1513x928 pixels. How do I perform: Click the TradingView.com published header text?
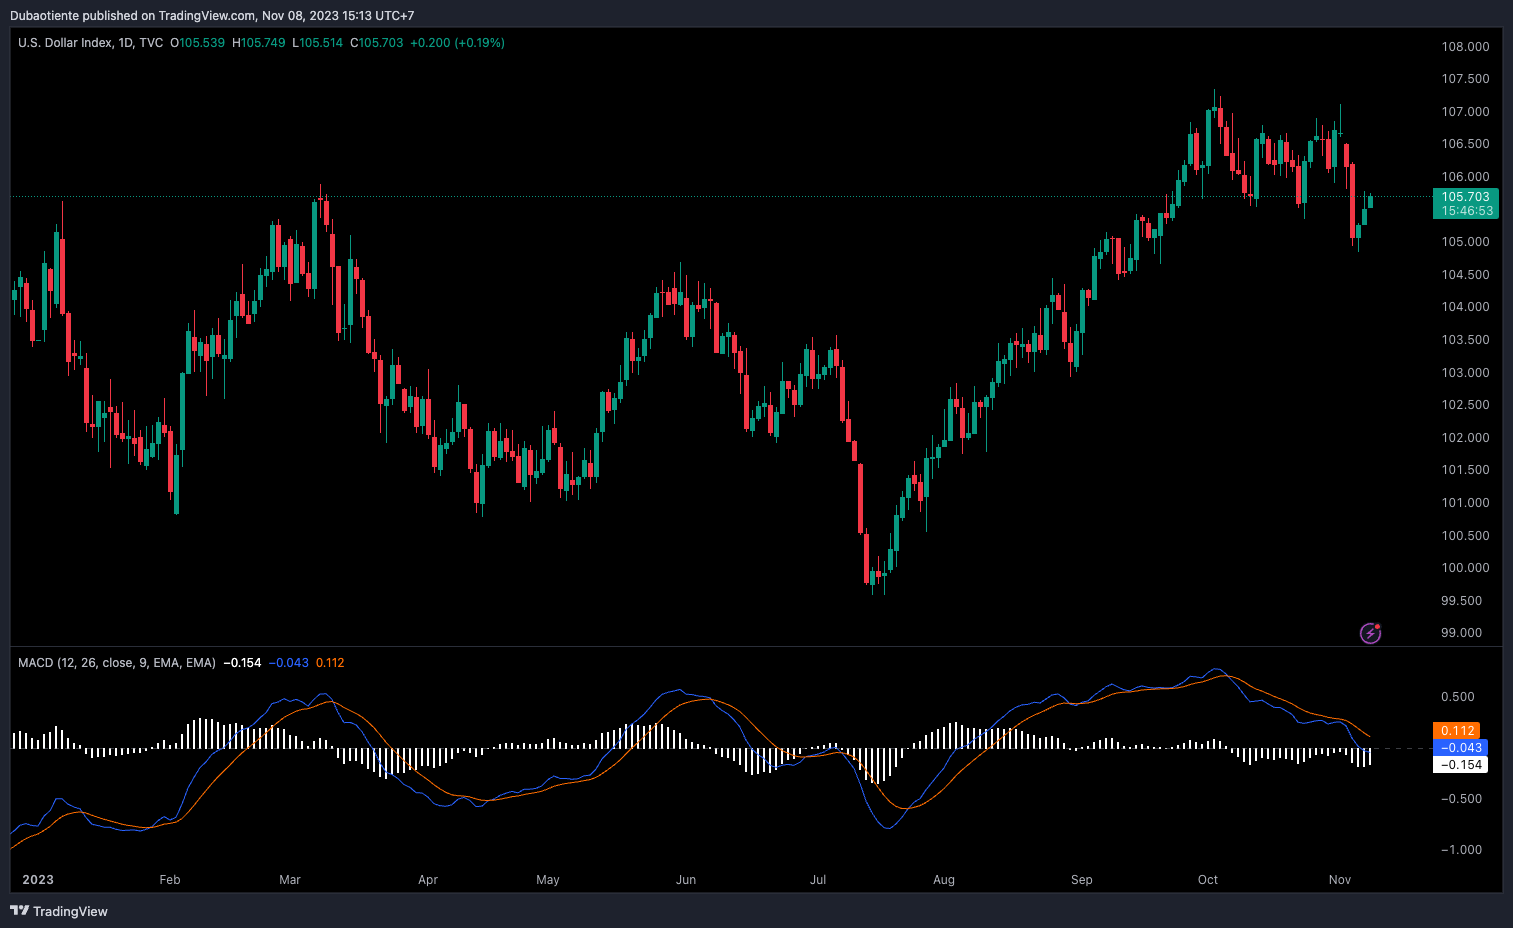211,15
